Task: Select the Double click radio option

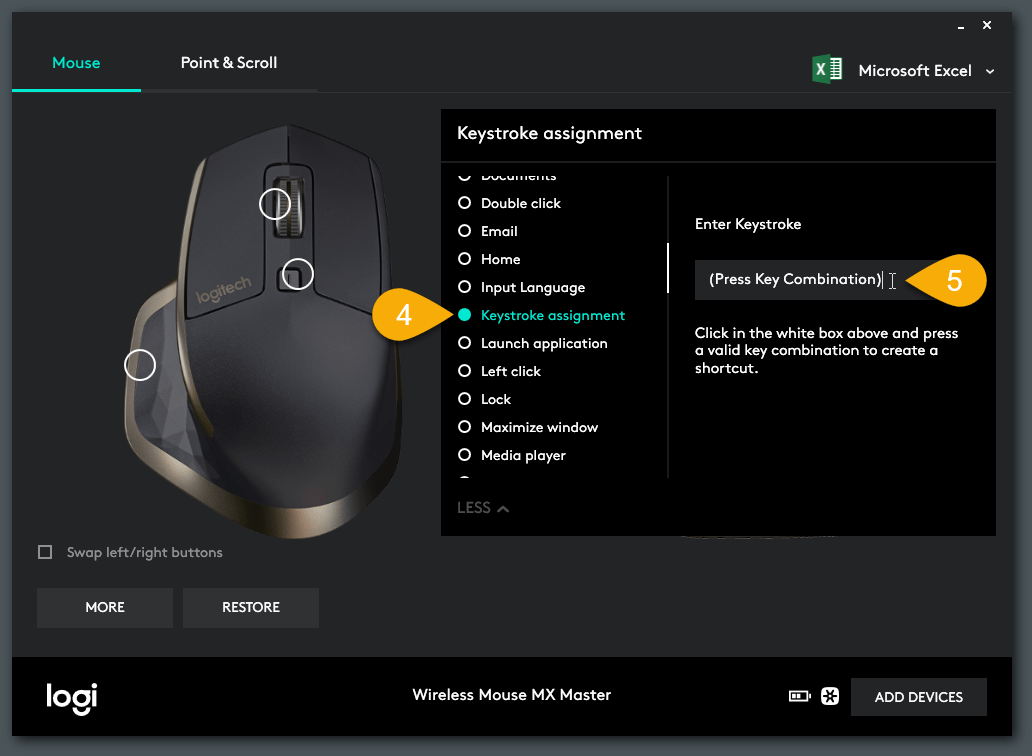Action: coord(464,203)
